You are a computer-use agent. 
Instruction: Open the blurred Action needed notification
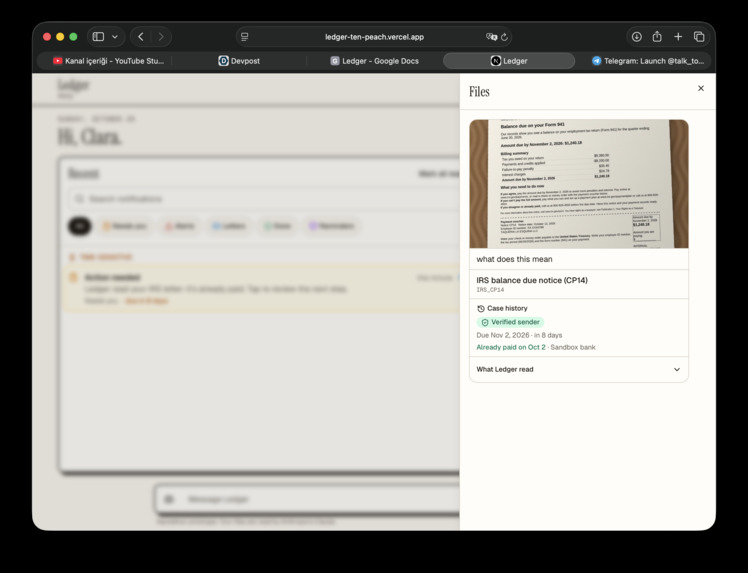click(261, 289)
